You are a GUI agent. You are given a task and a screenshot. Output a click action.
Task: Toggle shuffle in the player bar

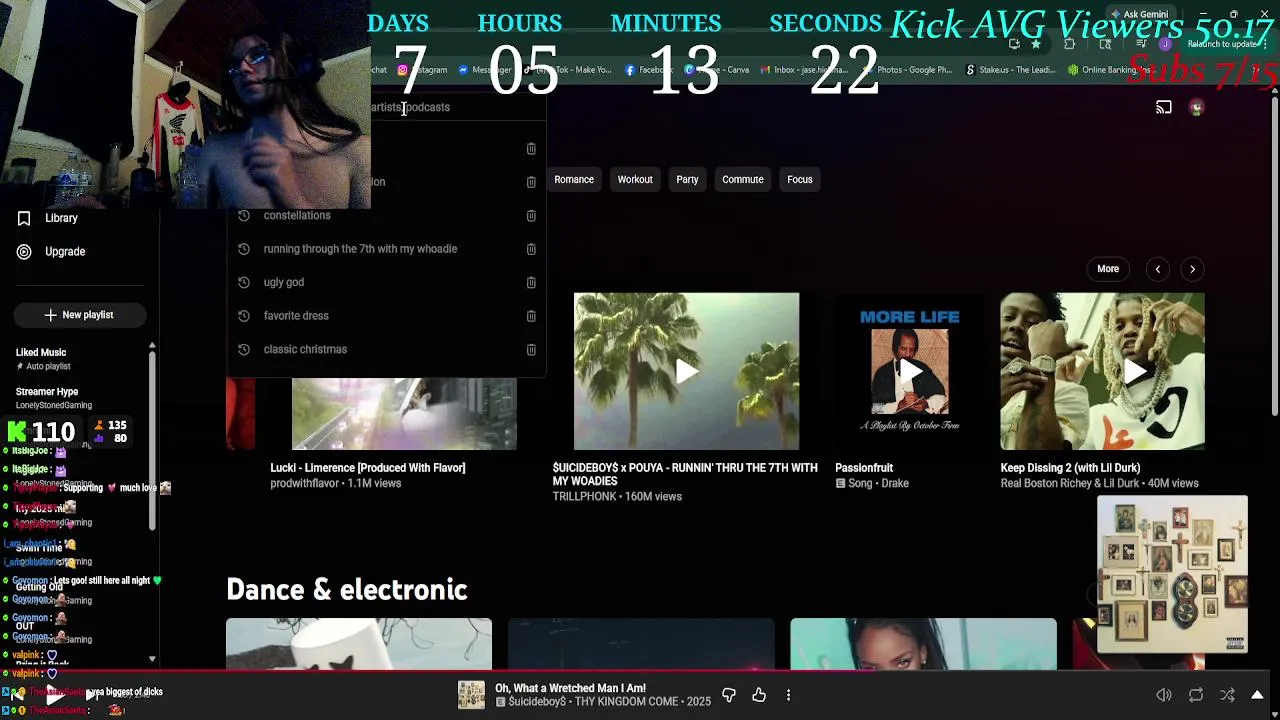click(x=1227, y=695)
